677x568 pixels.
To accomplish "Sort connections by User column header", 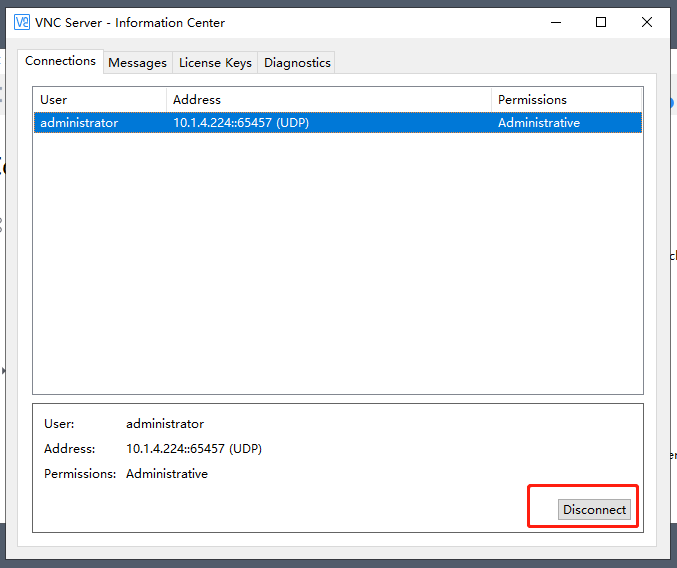I will [x=100, y=100].
